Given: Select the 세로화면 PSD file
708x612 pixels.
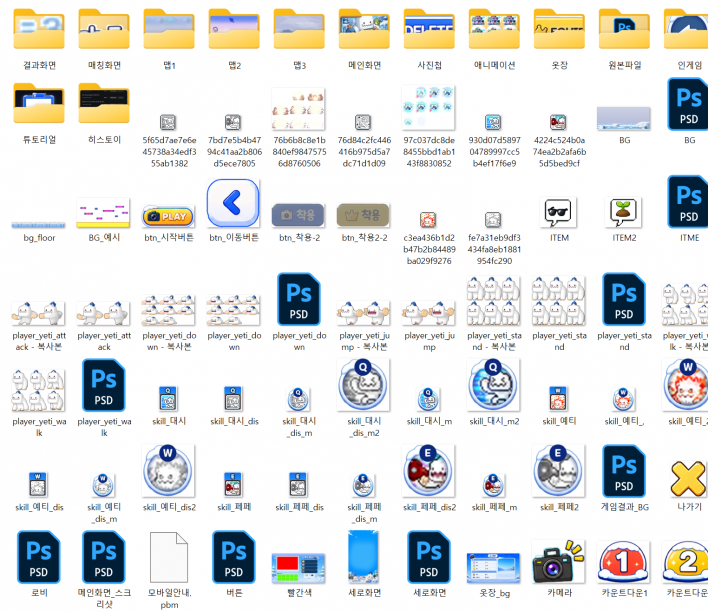Looking at the screenshot, I should coord(429,557).
